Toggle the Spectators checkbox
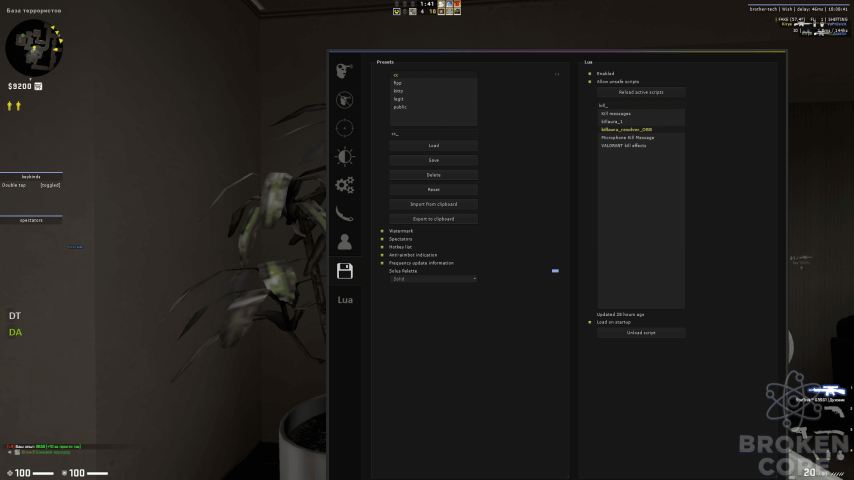Viewport: 854px width, 480px height. point(382,239)
